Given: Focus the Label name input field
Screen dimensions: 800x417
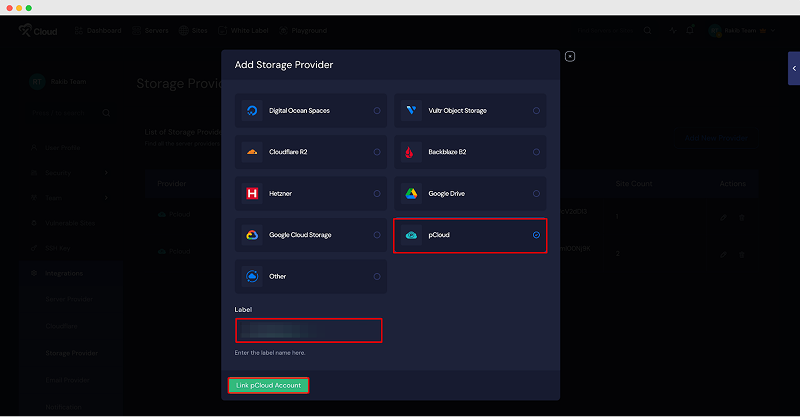Looking at the screenshot, I should pos(309,330).
